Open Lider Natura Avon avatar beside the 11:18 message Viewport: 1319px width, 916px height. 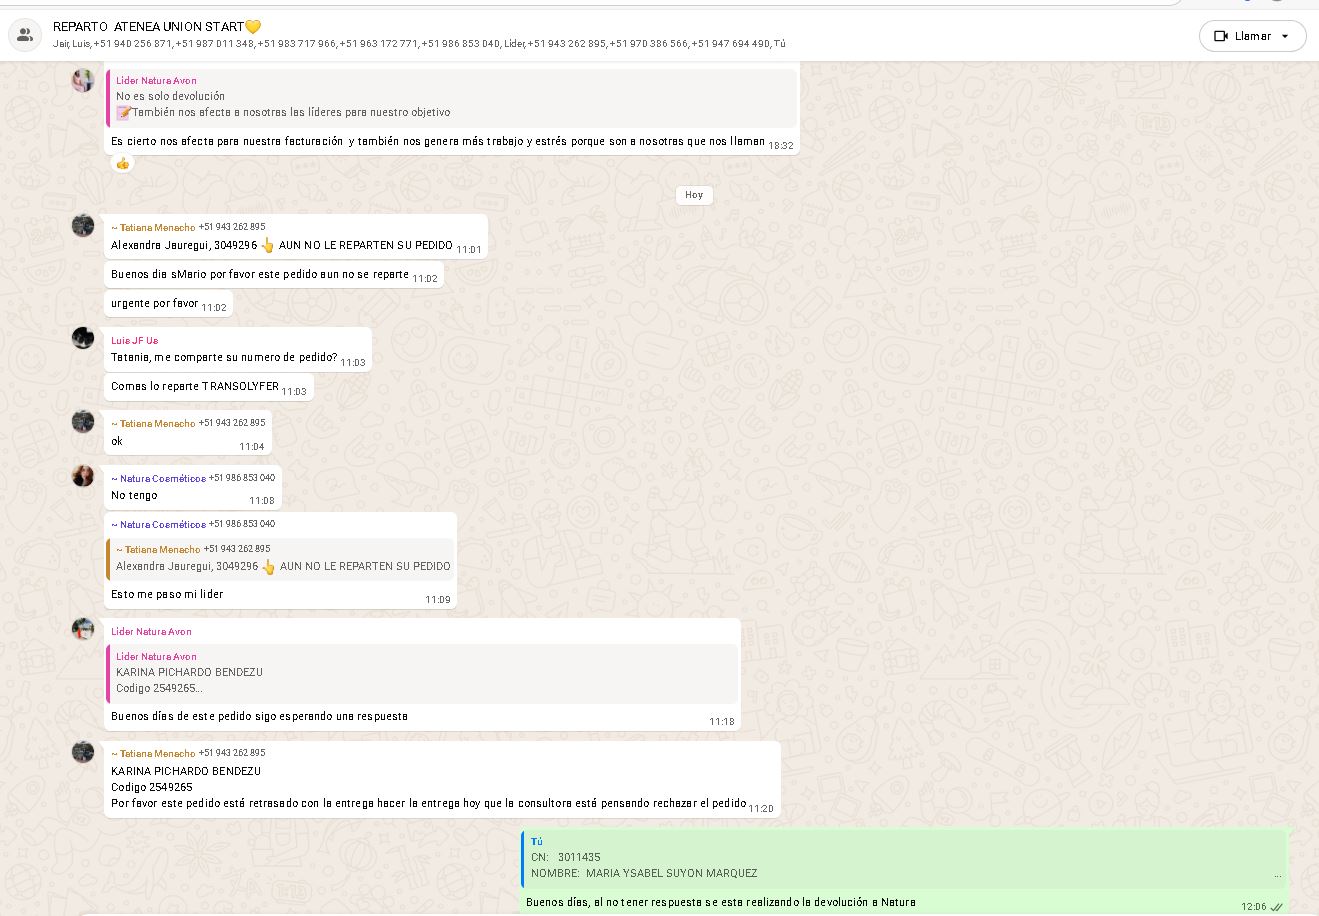[83, 629]
